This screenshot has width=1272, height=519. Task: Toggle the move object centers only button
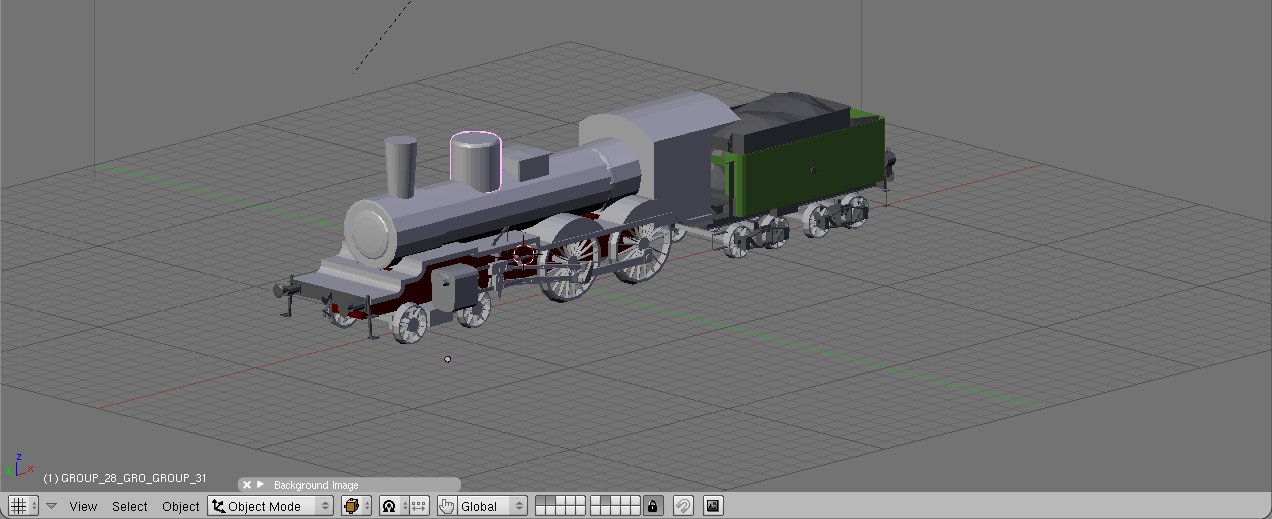pos(419,506)
